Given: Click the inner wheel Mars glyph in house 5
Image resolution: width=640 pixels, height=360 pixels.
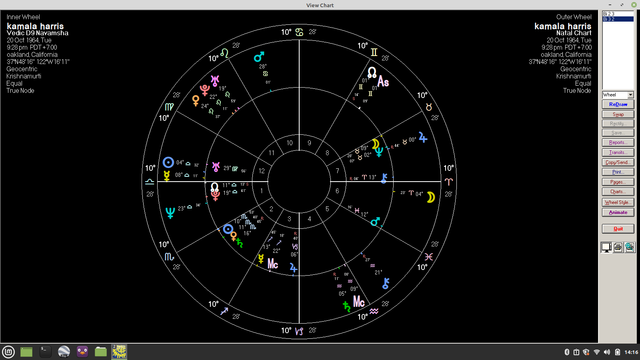Looking at the screenshot, I should 375,222.
